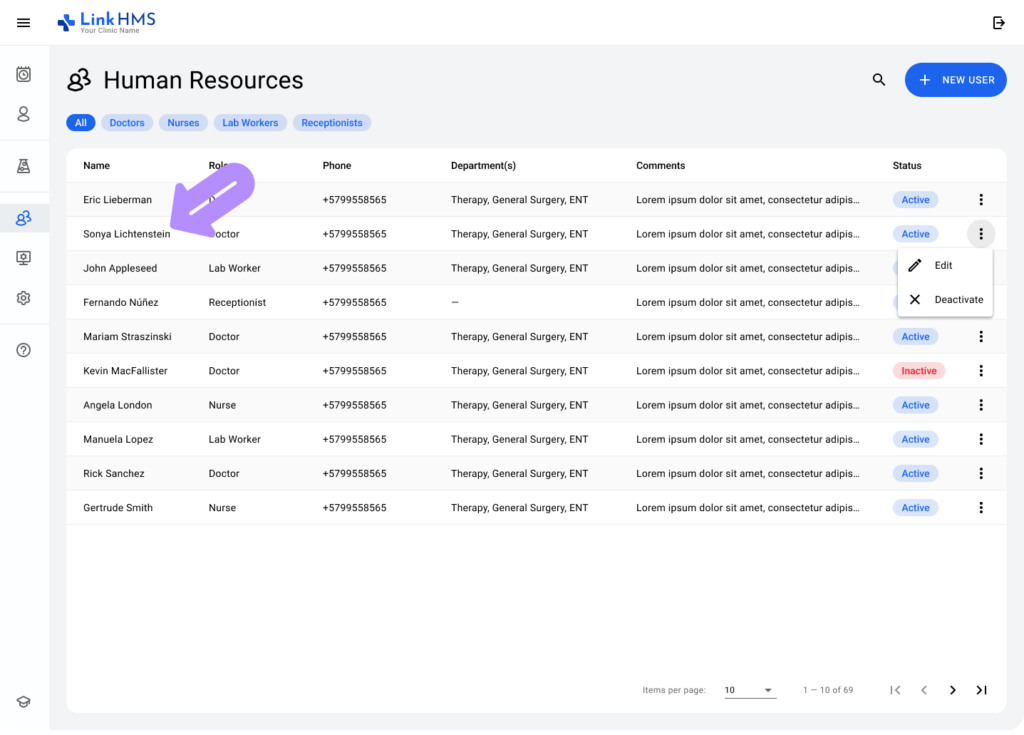Screen dimensions: 1024x735
Task: Select the Human Resources sidebar icon
Action: (x=24, y=218)
